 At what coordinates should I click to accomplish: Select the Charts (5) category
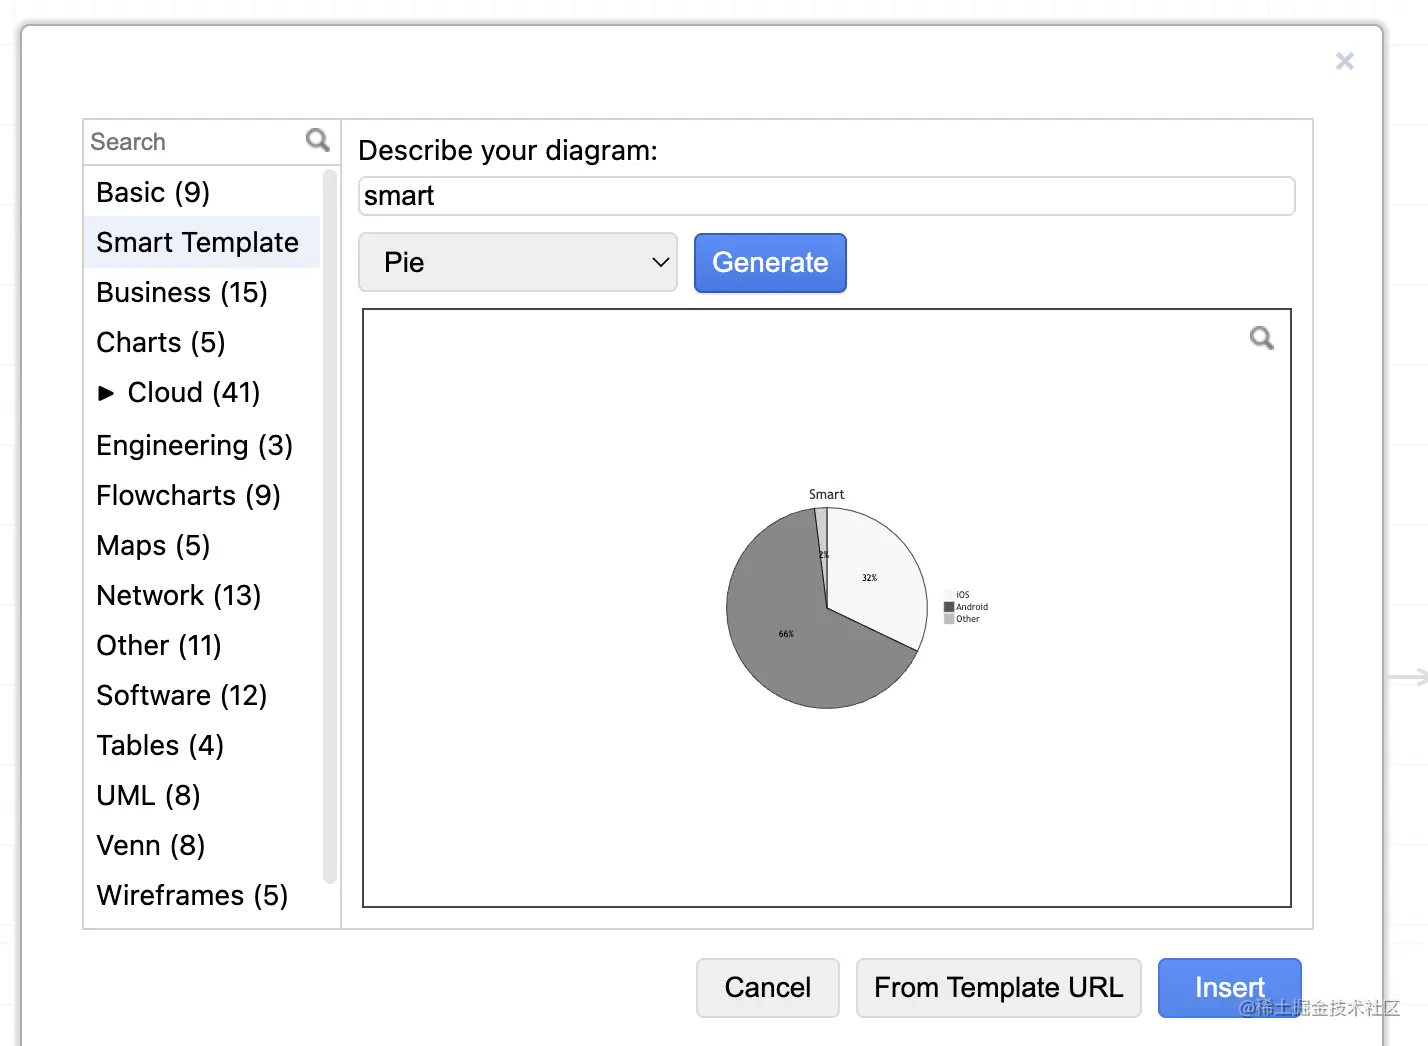[161, 343]
